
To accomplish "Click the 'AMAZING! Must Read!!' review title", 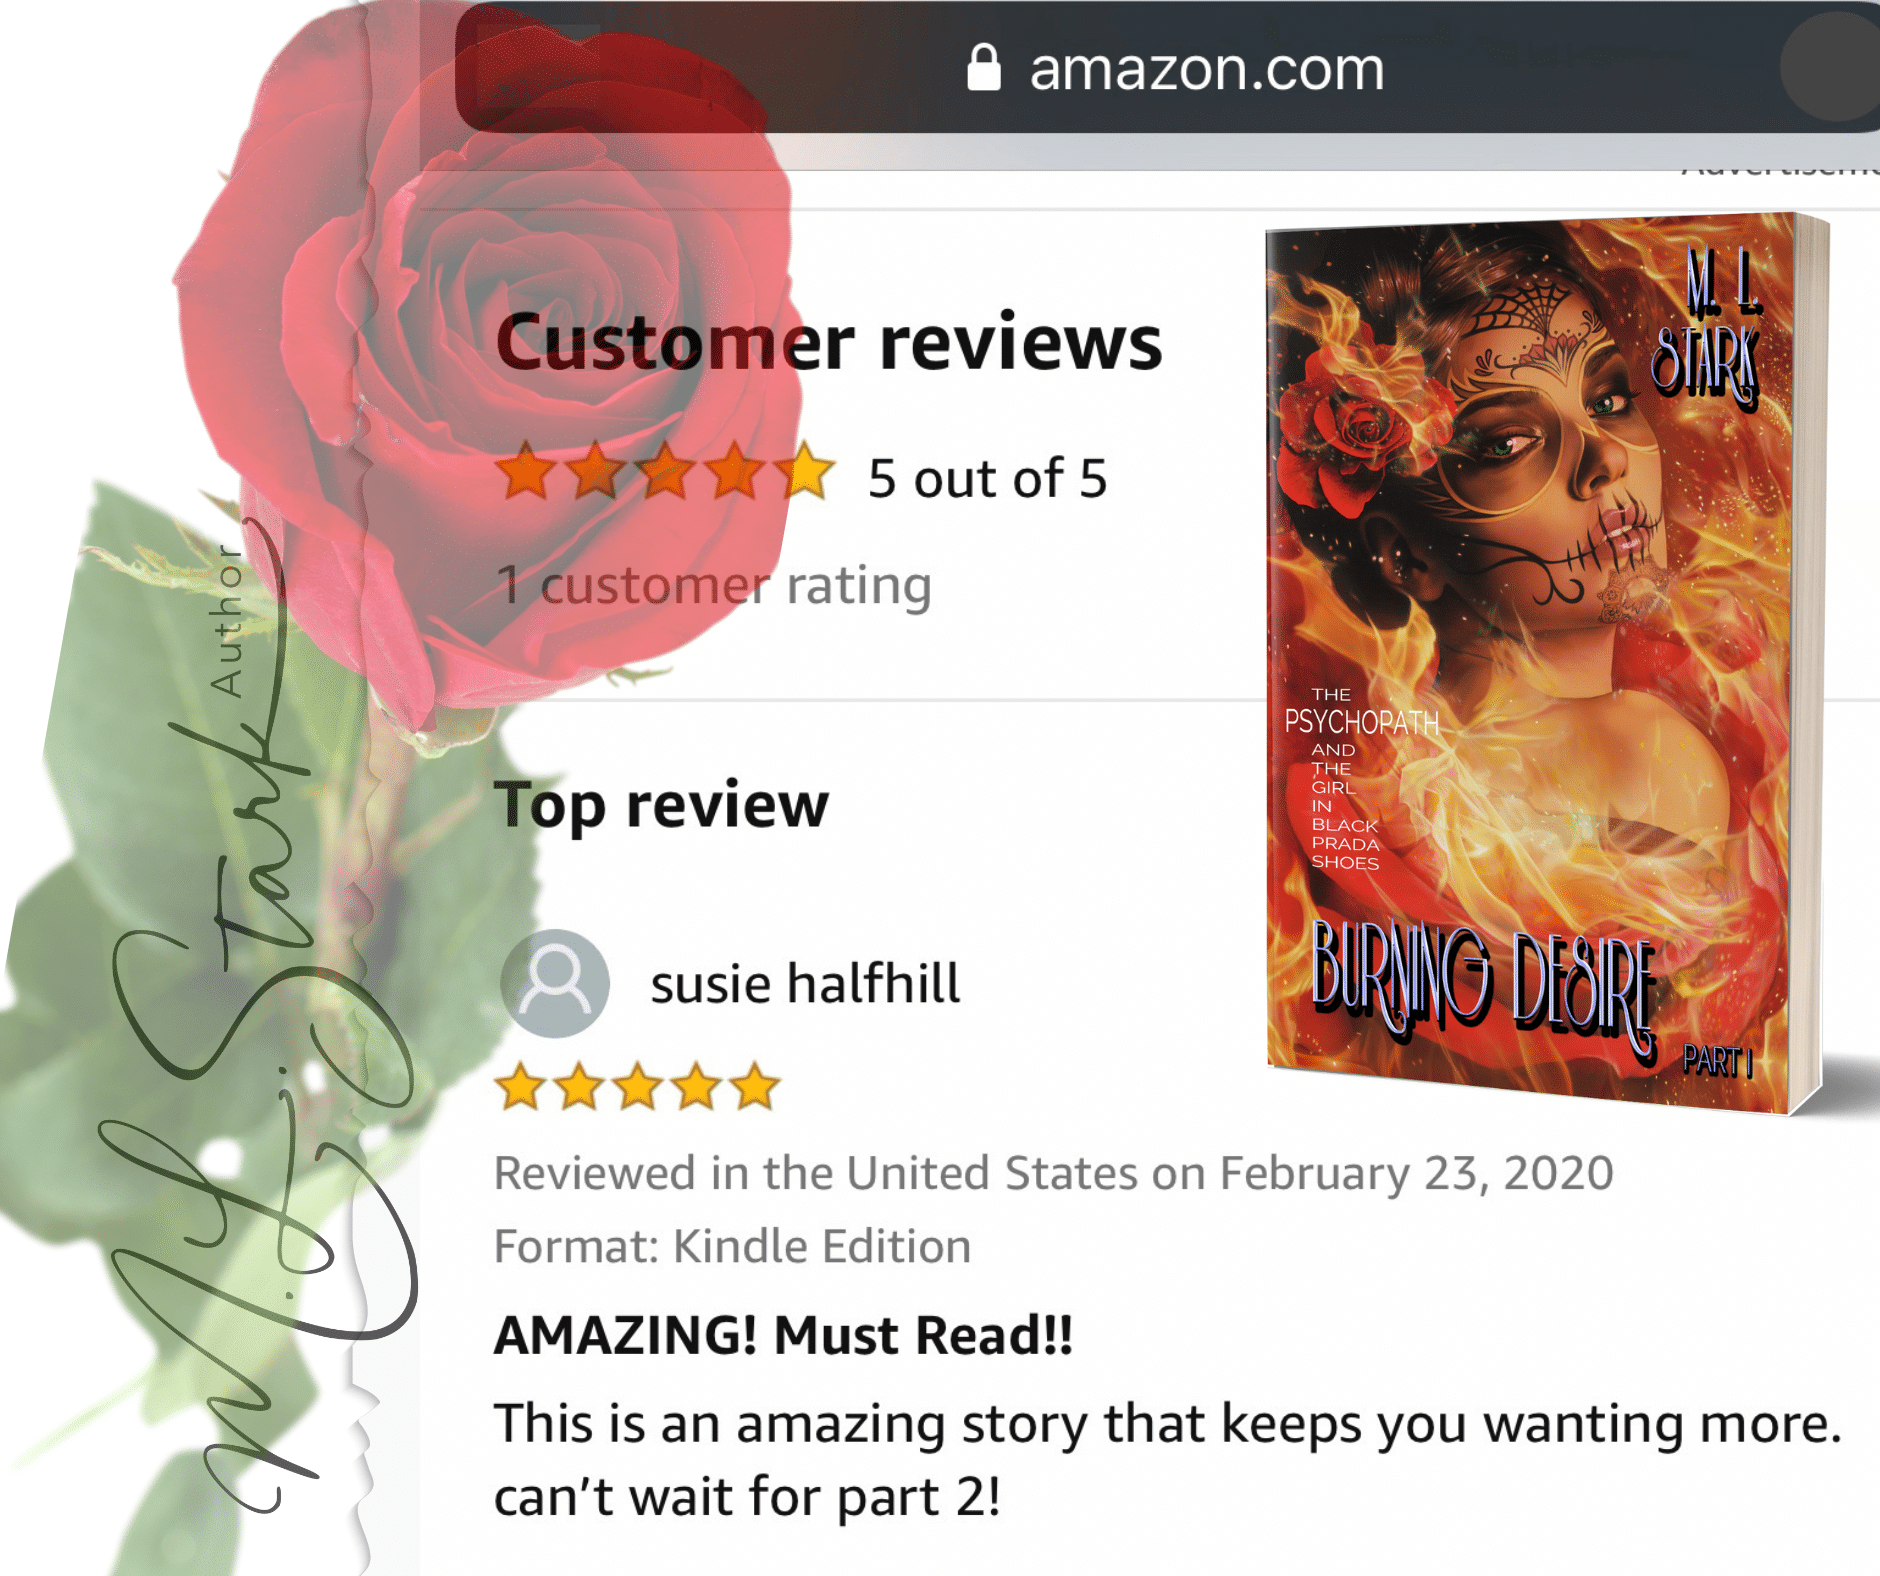I will pyautogui.click(x=783, y=1335).
